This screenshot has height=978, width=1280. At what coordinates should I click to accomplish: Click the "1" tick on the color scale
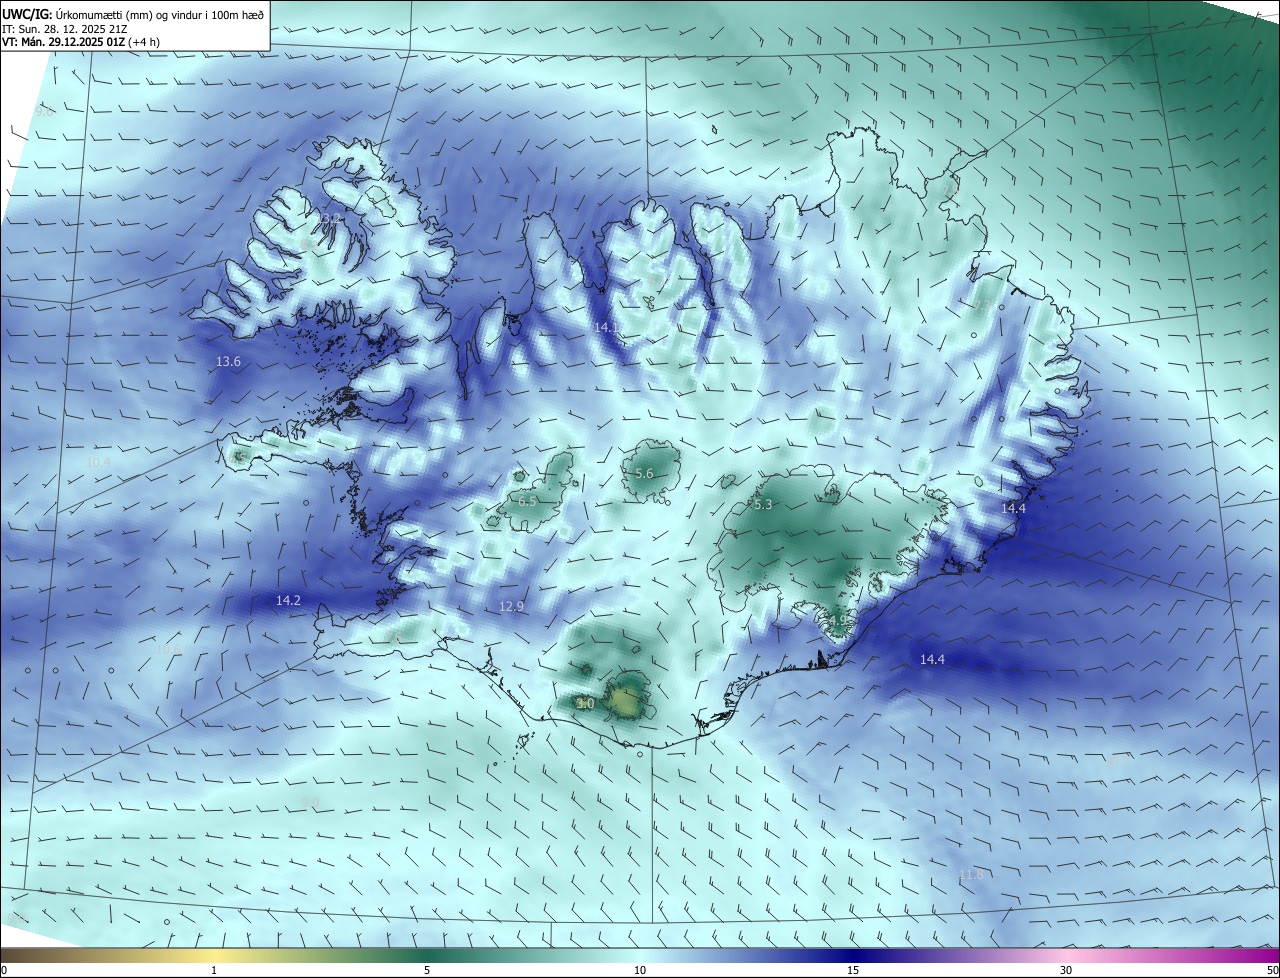[x=214, y=970]
